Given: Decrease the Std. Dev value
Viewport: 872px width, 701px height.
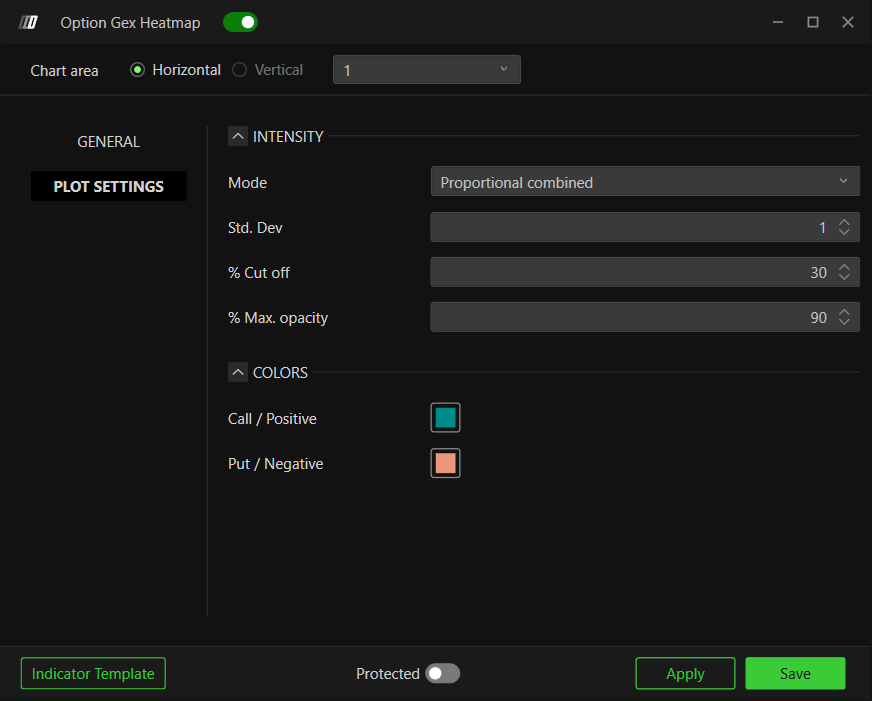Looking at the screenshot, I should point(844,232).
